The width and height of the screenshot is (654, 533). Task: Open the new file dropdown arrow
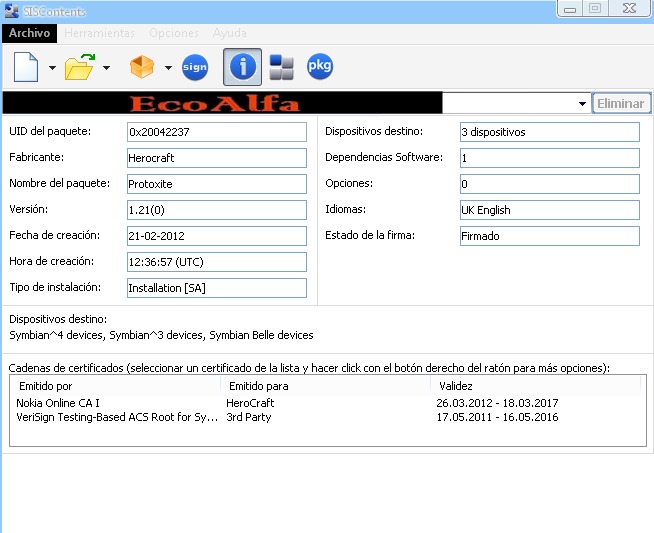coord(52,67)
